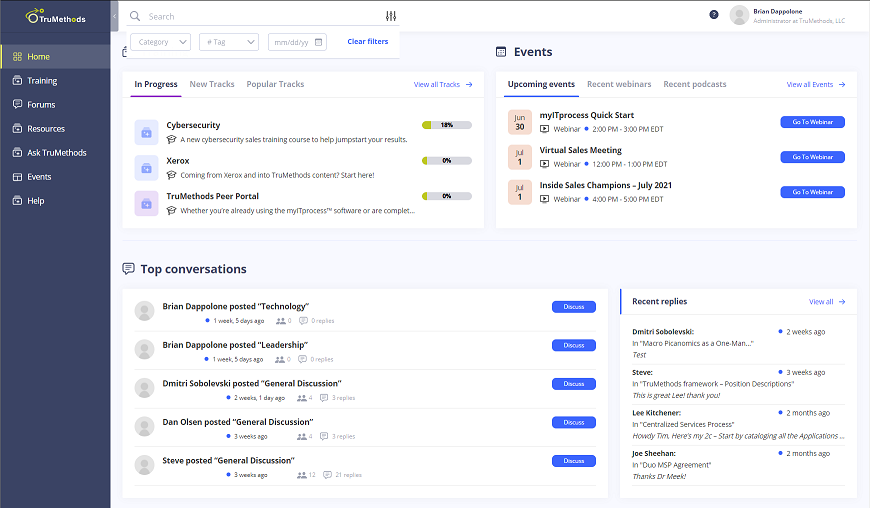Click View all recent replies link
This screenshot has width=870, height=508.
tap(827, 302)
